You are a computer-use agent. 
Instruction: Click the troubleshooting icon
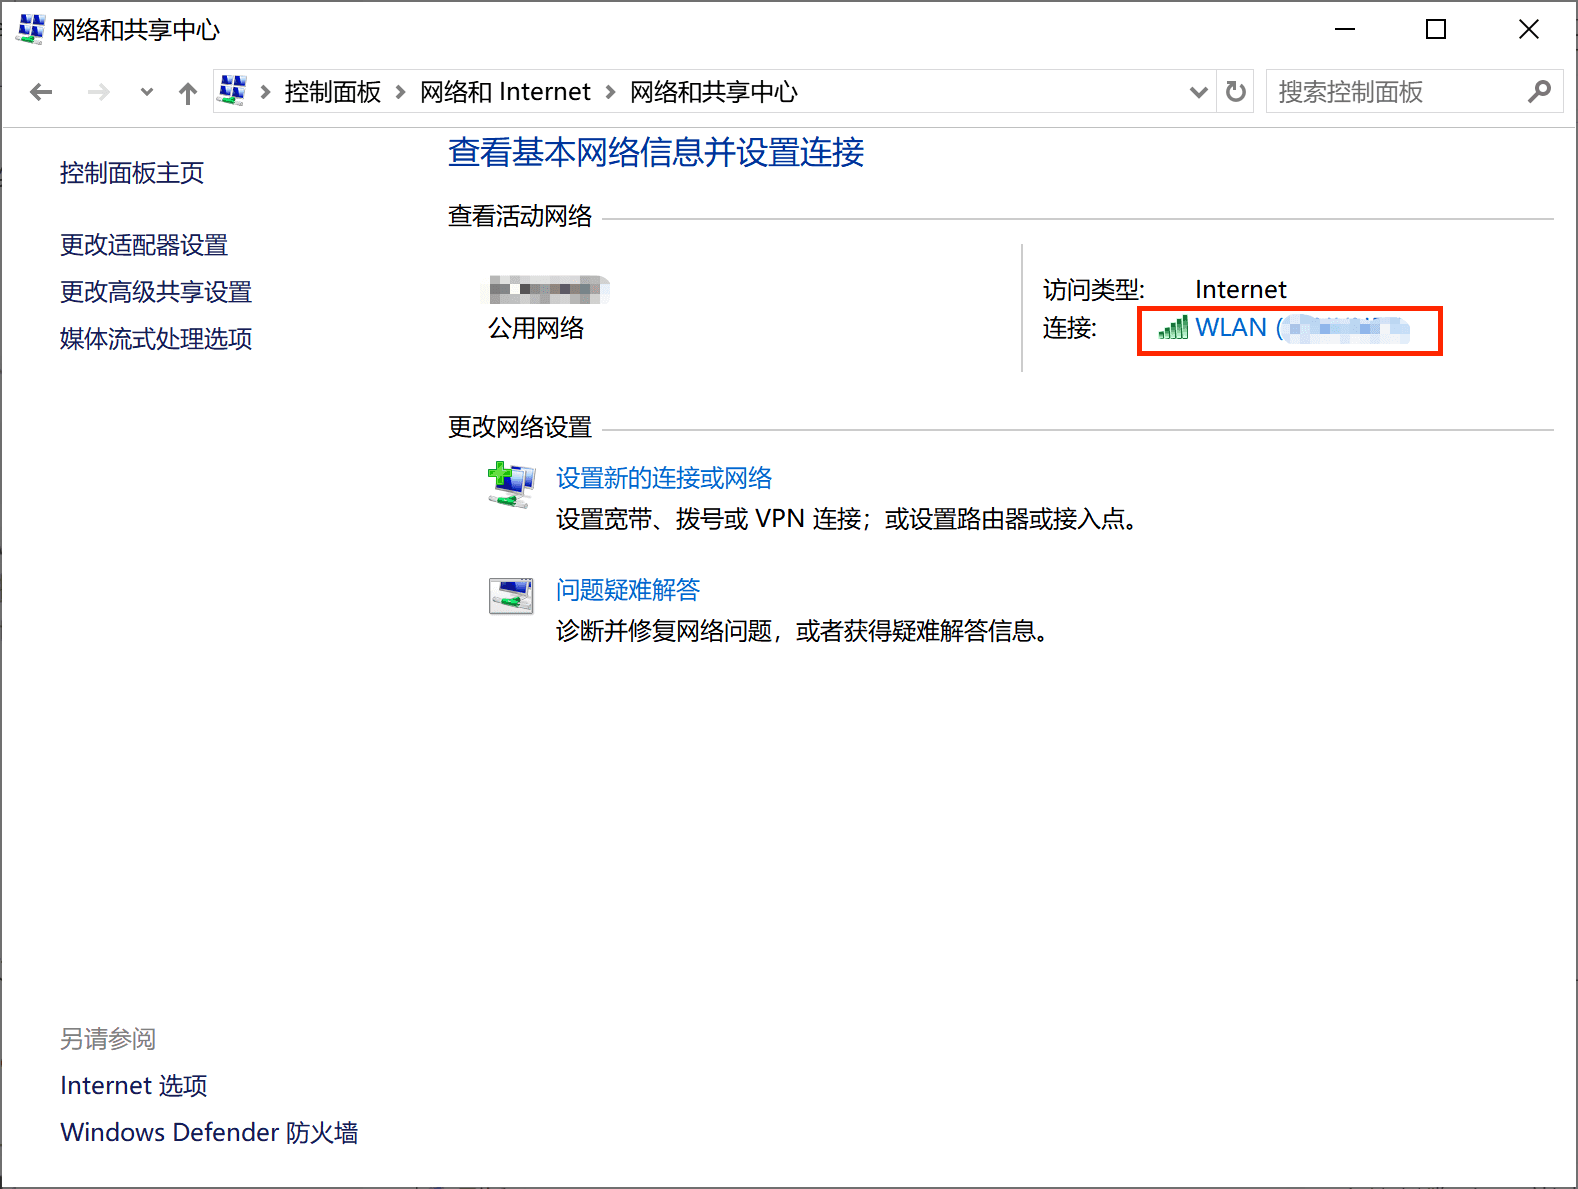(511, 596)
